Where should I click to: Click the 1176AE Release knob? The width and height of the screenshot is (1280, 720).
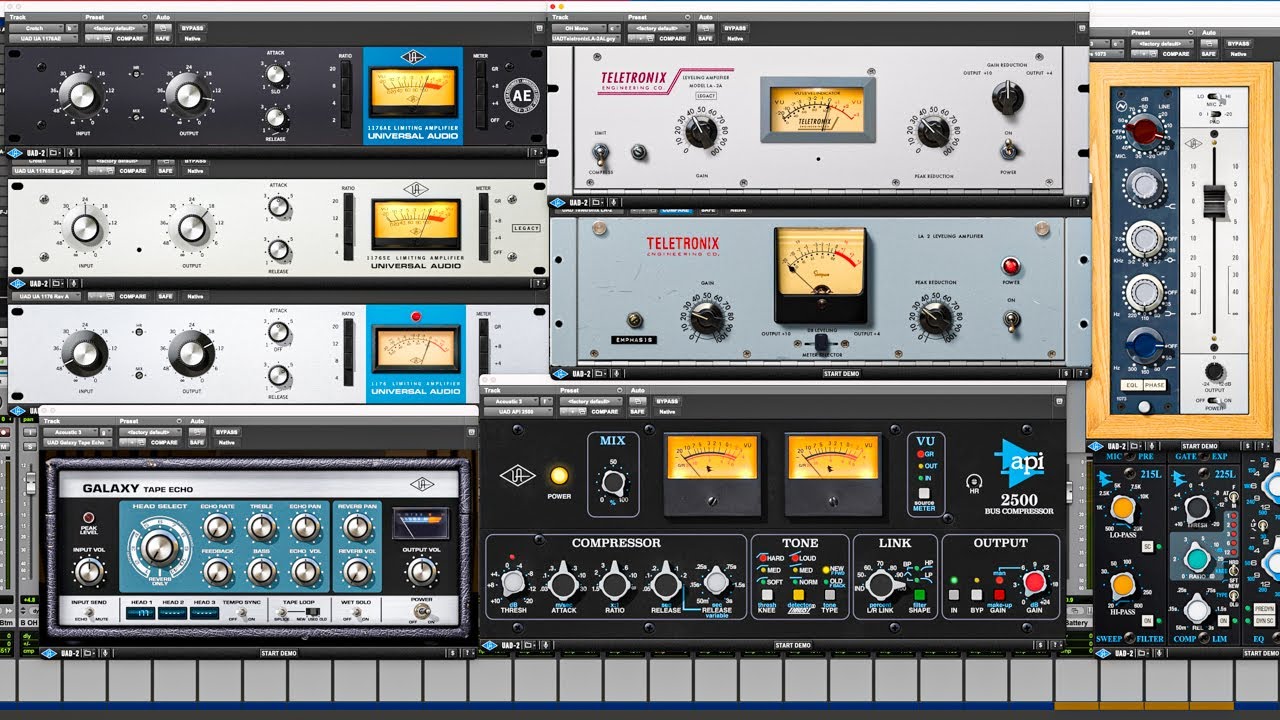pos(276,118)
